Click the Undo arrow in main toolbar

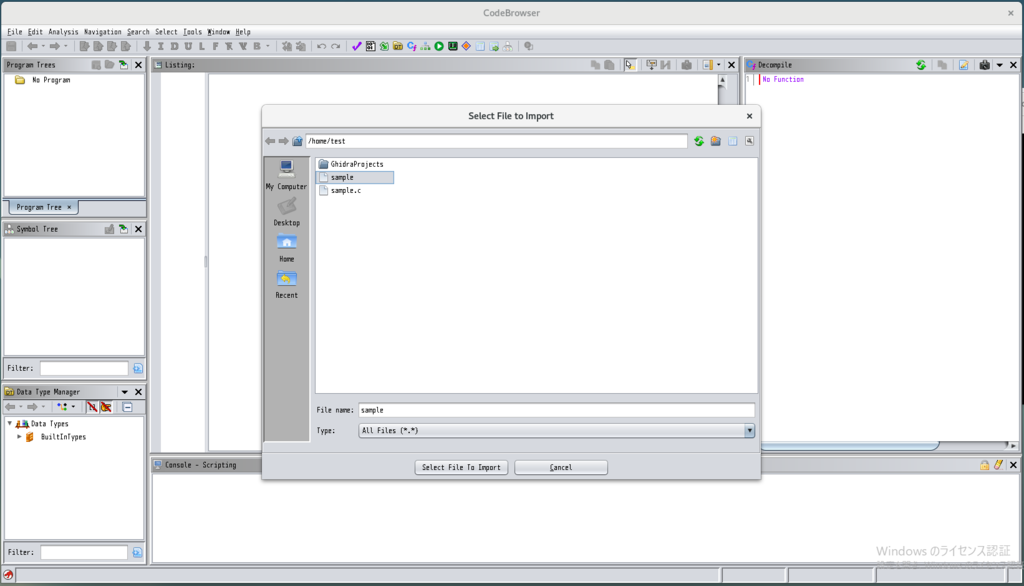click(x=321, y=46)
